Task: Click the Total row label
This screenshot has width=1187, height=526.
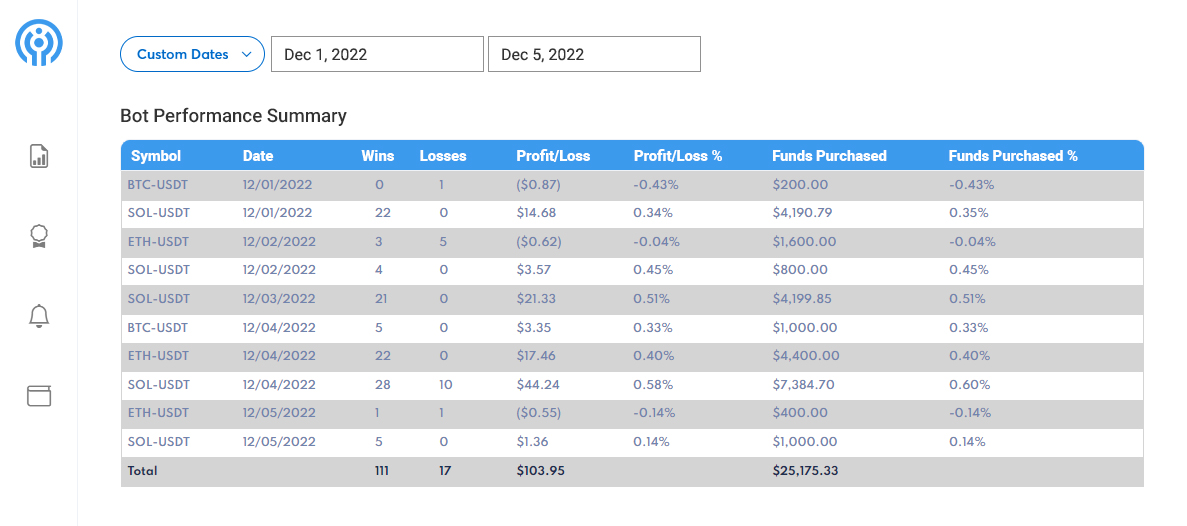Action: click(142, 471)
